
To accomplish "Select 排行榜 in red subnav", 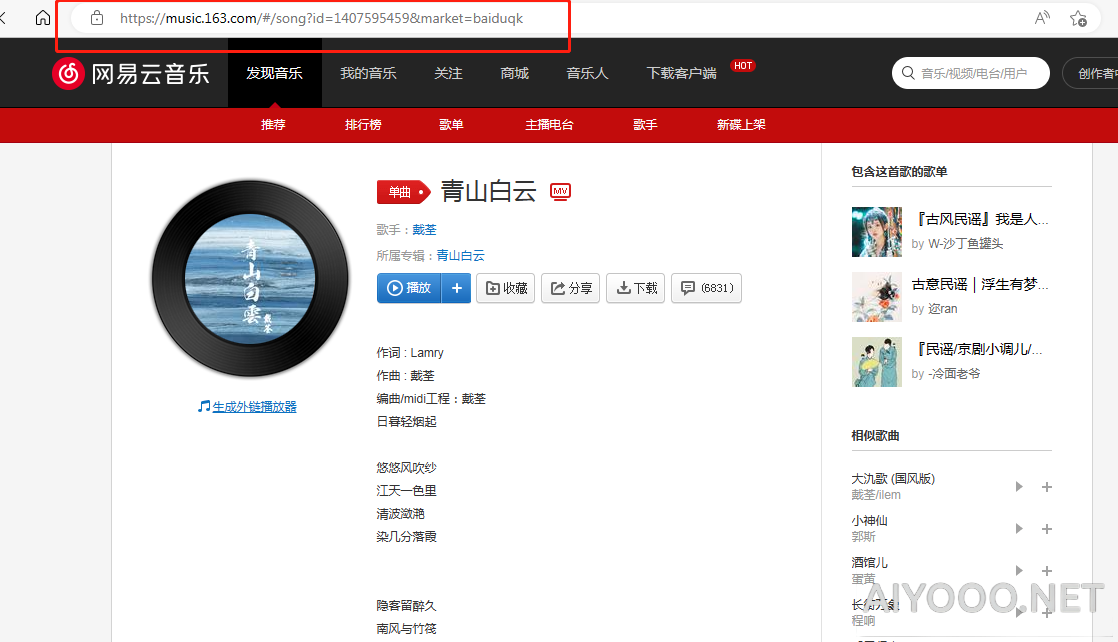I will coord(363,125).
